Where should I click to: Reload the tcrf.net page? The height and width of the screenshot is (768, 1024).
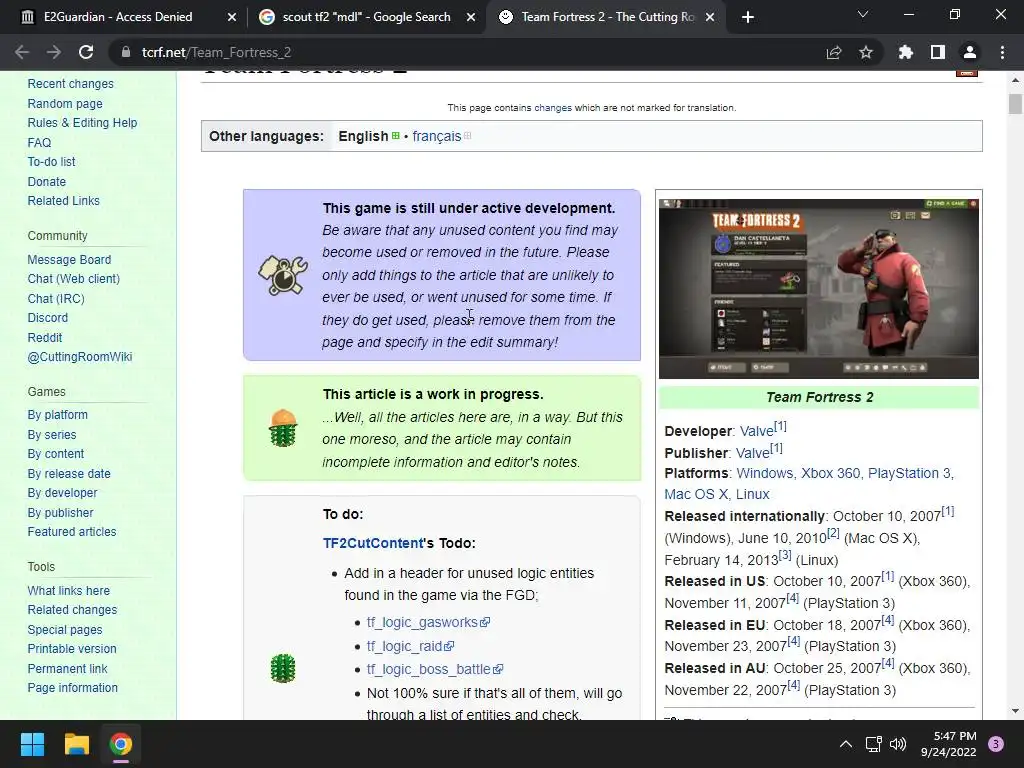(x=86, y=52)
